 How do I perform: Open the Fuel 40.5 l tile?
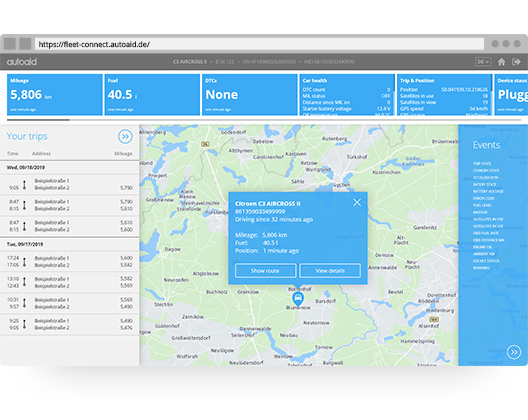152,95
